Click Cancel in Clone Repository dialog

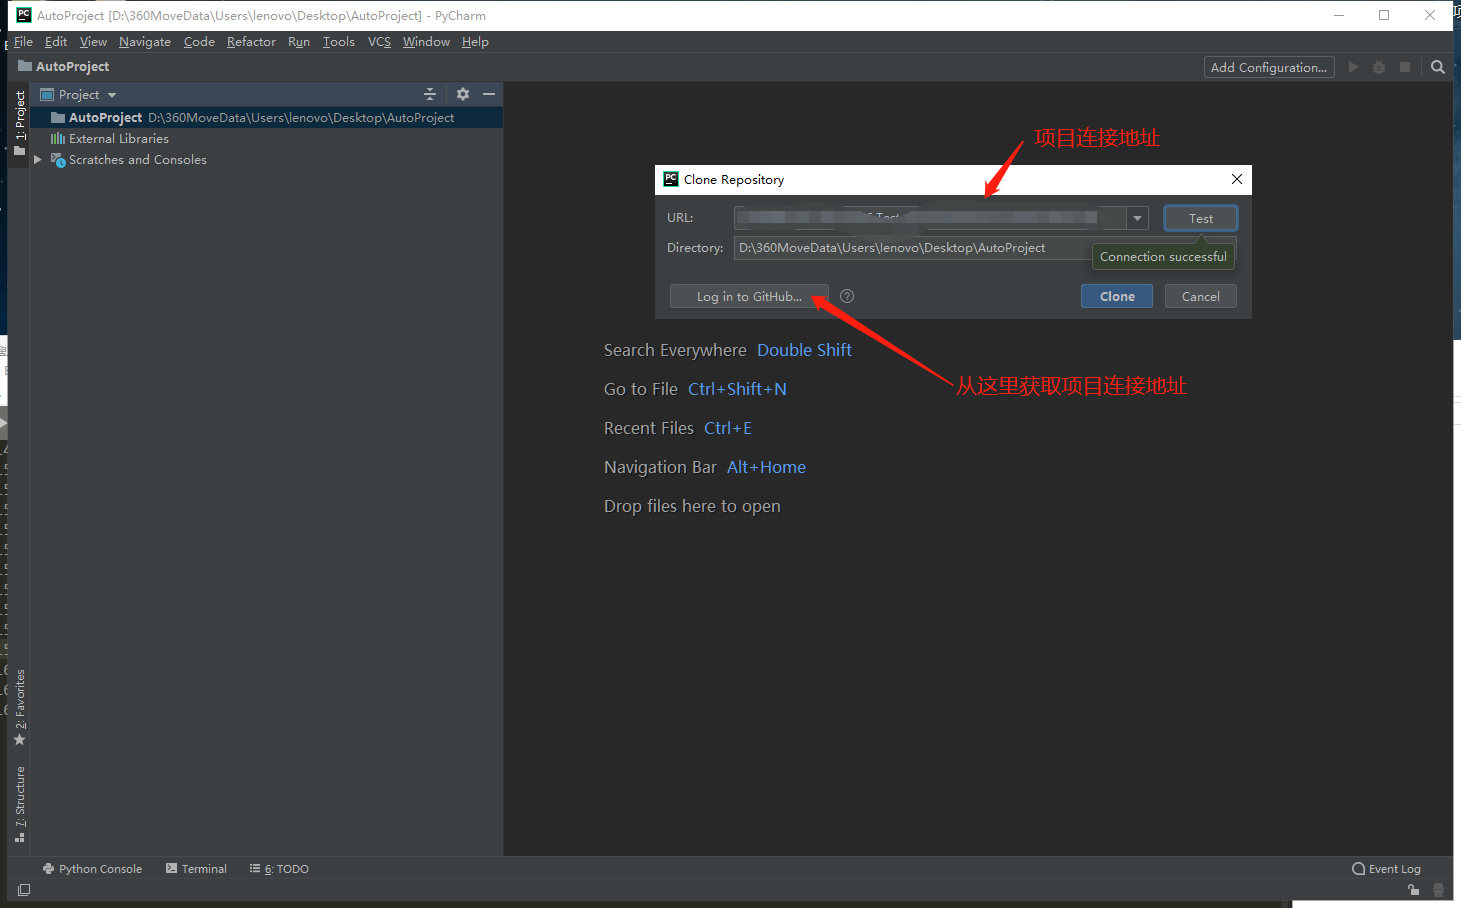click(1200, 296)
